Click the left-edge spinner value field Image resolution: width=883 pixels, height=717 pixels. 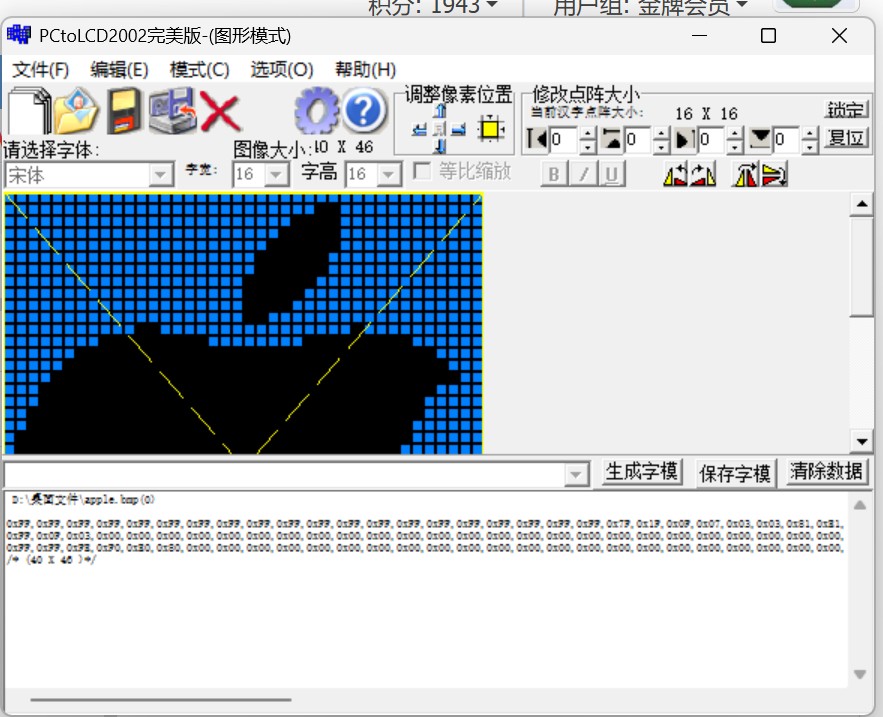pos(564,140)
